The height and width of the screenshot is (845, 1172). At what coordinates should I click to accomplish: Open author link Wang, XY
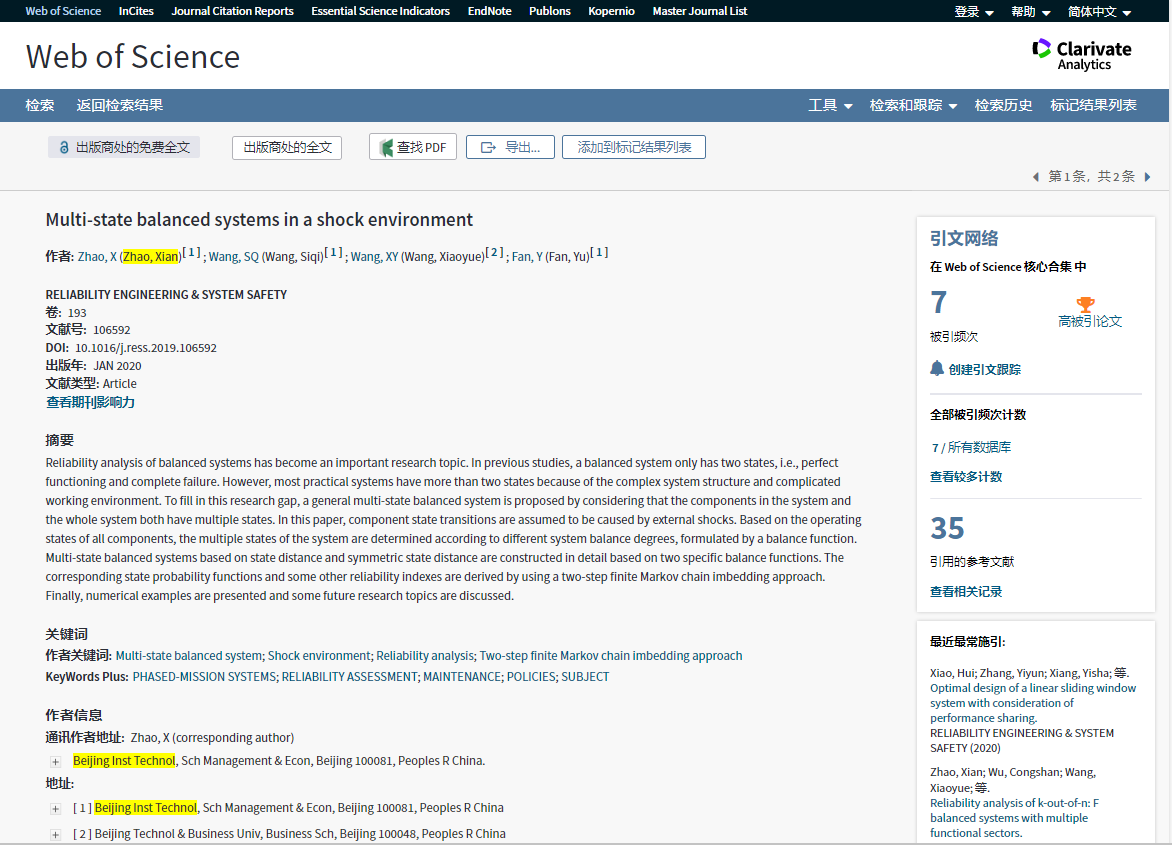tap(374, 257)
